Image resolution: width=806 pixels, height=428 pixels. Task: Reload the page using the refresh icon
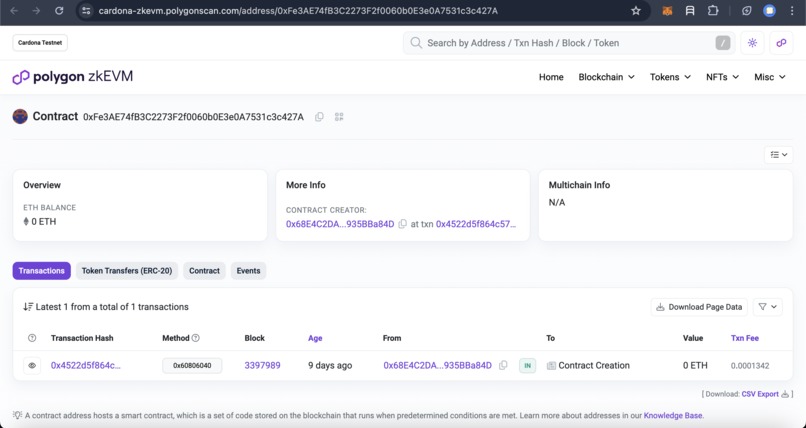click(x=59, y=10)
